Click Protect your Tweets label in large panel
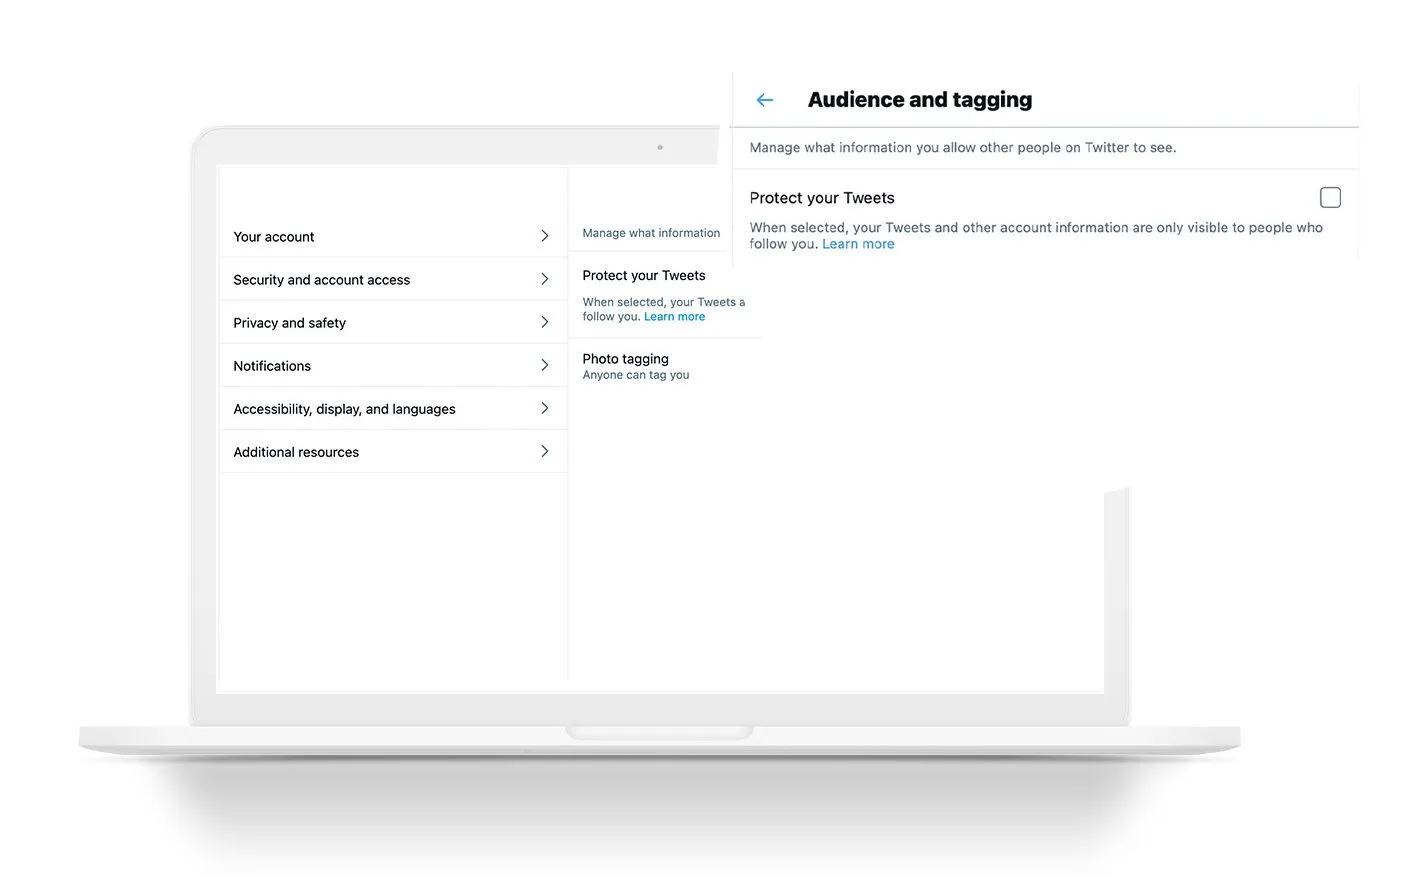The image size is (1404, 877). point(822,198)
